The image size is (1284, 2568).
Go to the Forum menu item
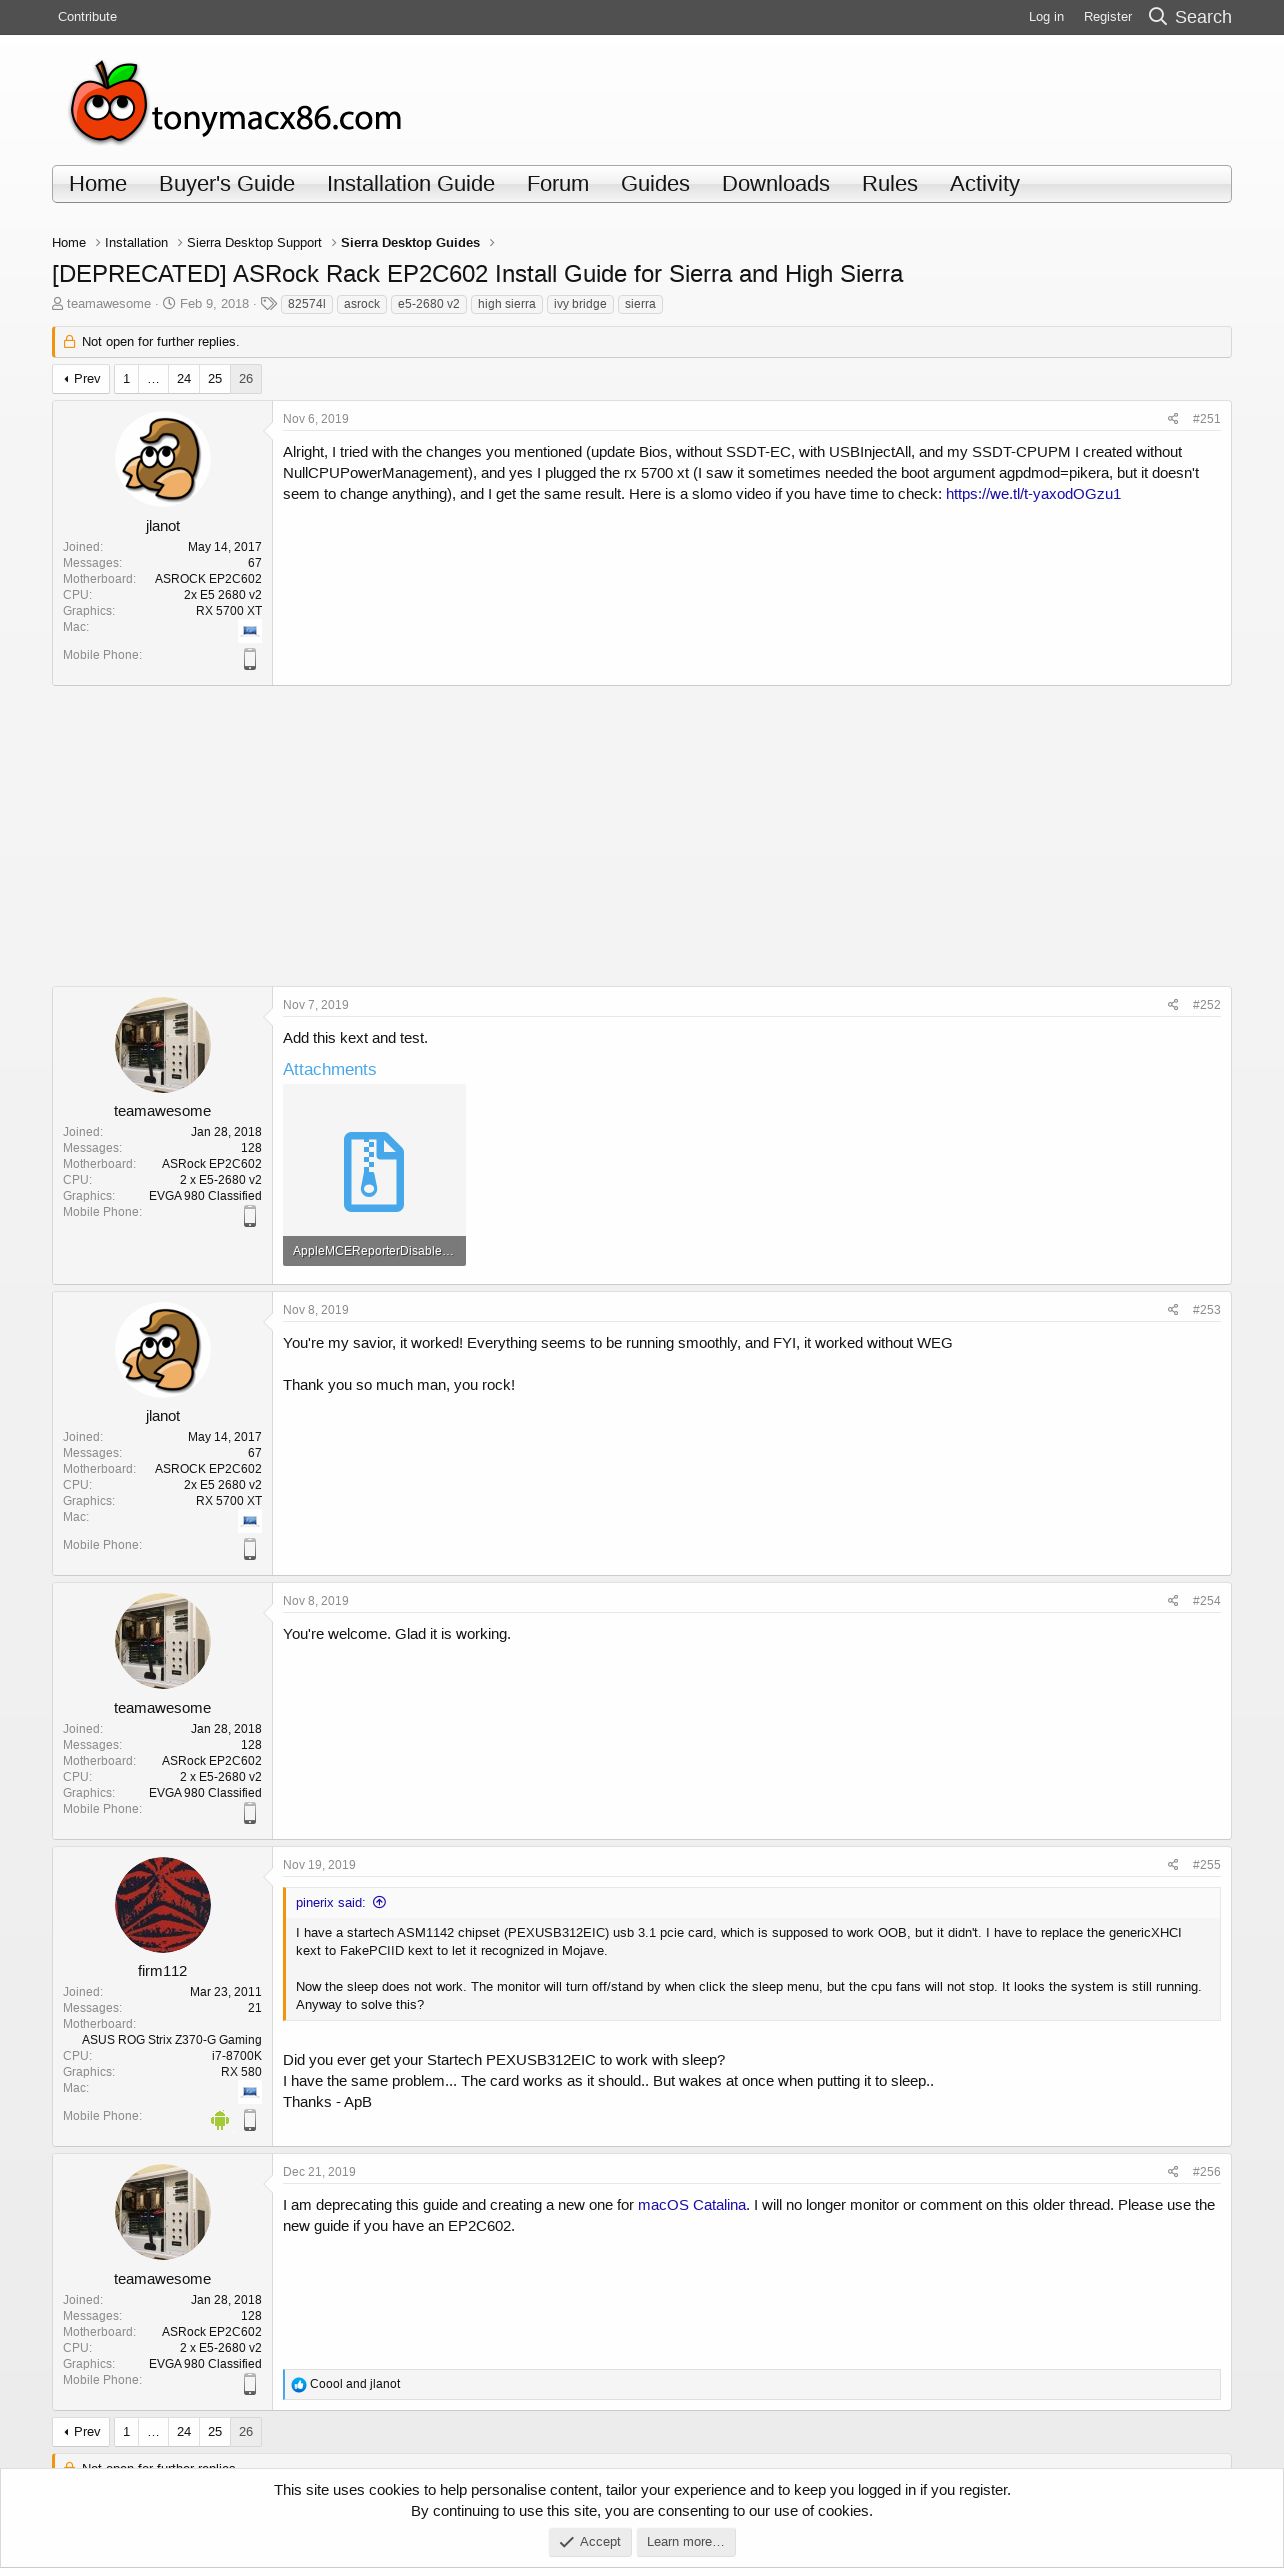(558, 184)
